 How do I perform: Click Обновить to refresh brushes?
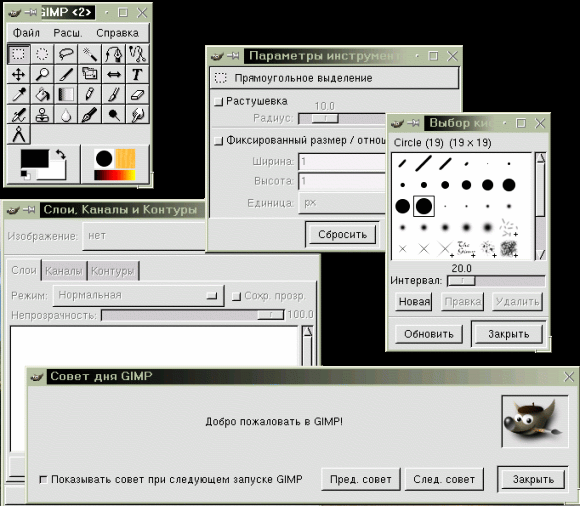coord(429,334)
